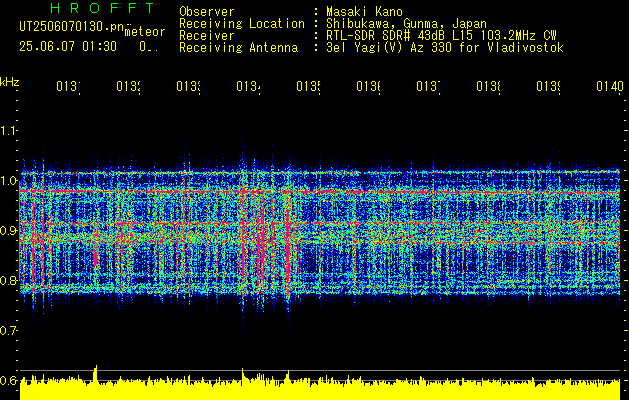Select observer name 'Masaki Kano'
The height and width of the screenshot is (400, 629).
pyautogui.click(x=364, y=11)
